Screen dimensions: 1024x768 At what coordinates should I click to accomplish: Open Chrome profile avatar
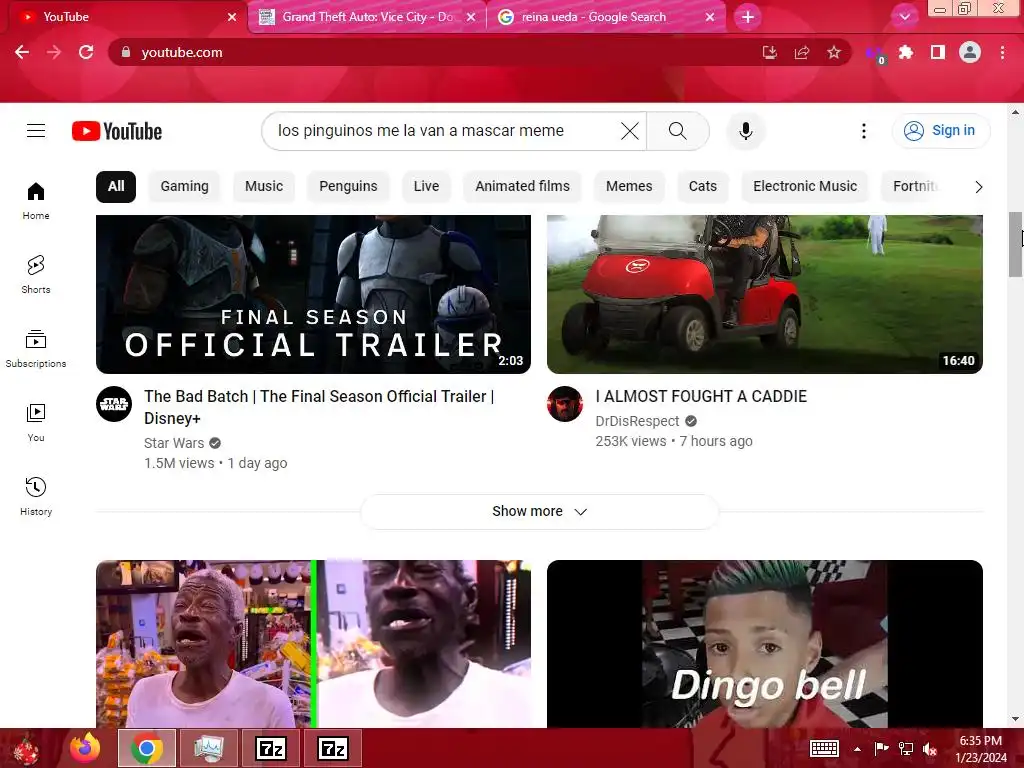click(x=970, y=52)
